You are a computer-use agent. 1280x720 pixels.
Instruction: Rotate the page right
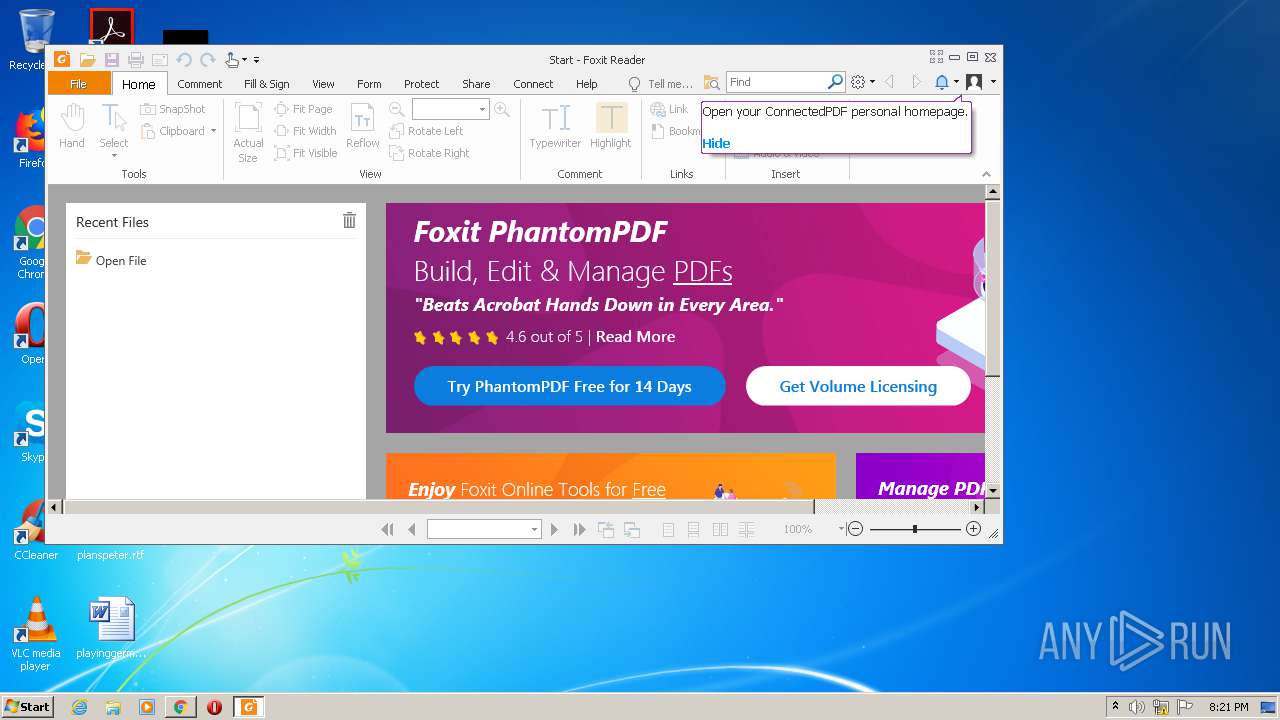(429, 153)
